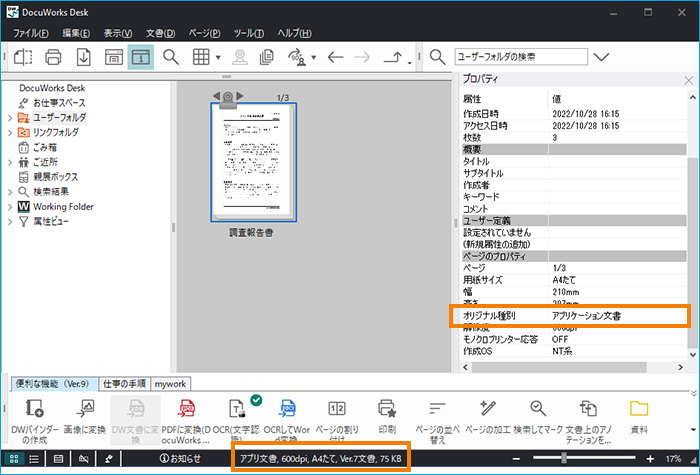Expand the ユーザーフォルダ tree node arrow
Image resolution: width=700 pixels, height=475 pixels.
point(10,118)
